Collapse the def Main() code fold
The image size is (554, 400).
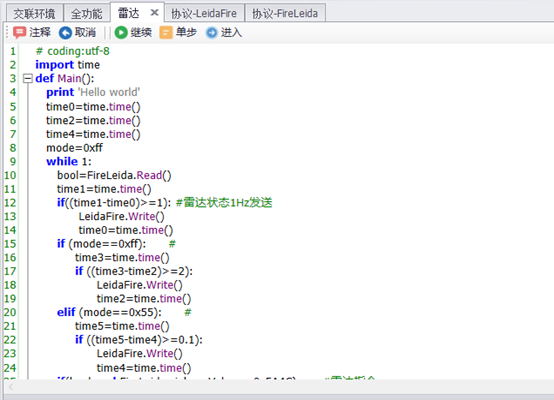28,78
